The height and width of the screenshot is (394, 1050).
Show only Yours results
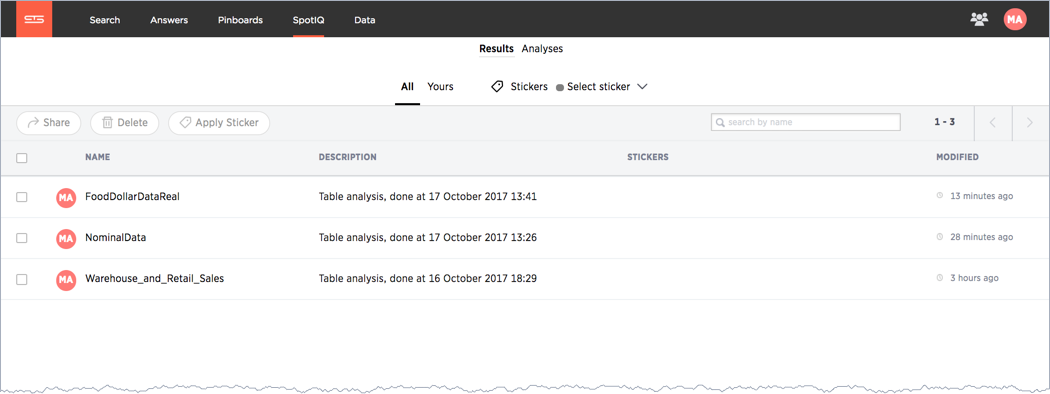(441, 86)
